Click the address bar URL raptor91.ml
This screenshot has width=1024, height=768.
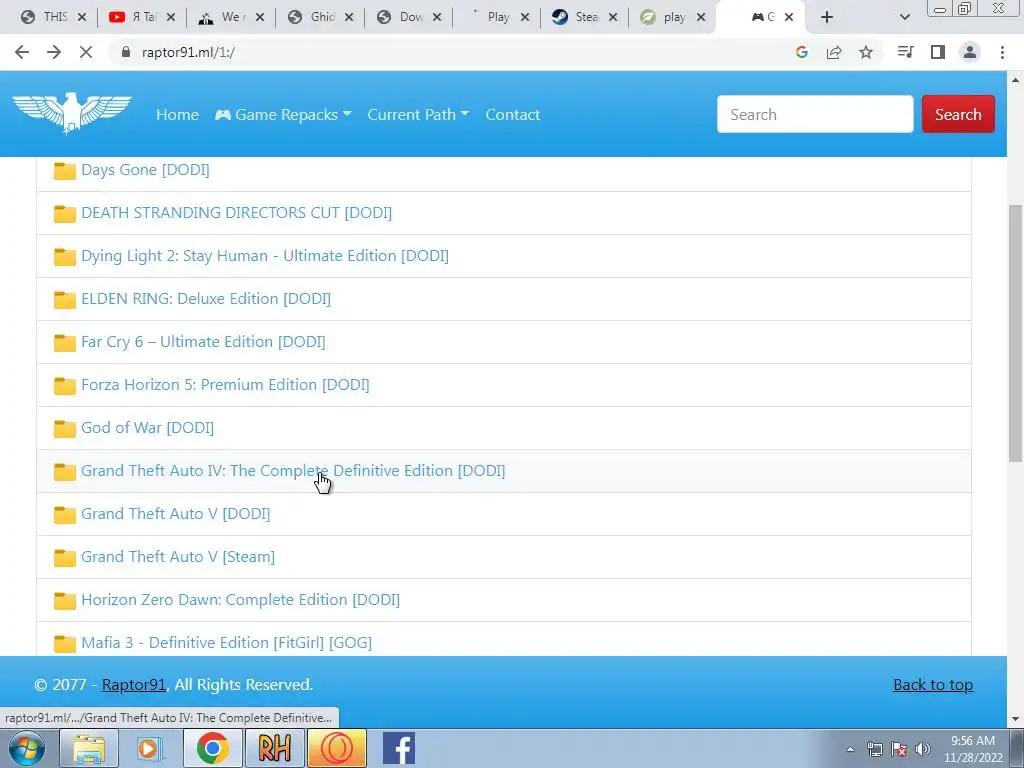coord(188,52)
